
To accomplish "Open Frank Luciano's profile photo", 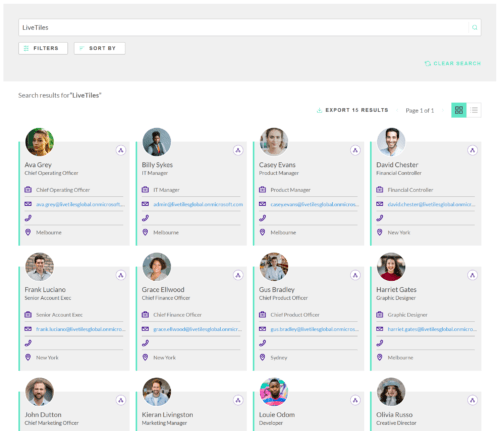I will coord(40,267).
